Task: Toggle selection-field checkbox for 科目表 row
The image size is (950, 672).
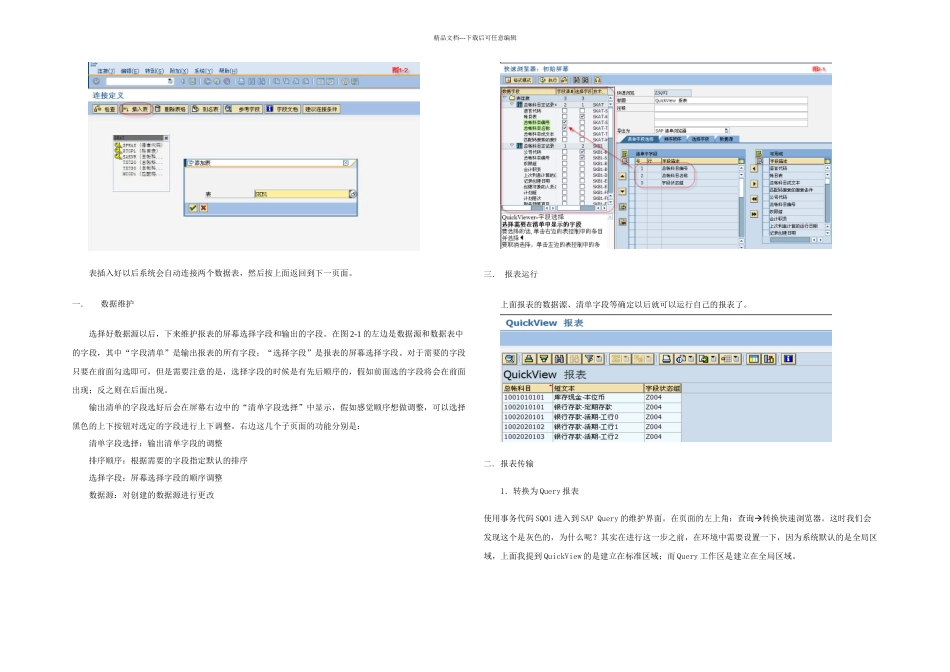Action: 582,116
